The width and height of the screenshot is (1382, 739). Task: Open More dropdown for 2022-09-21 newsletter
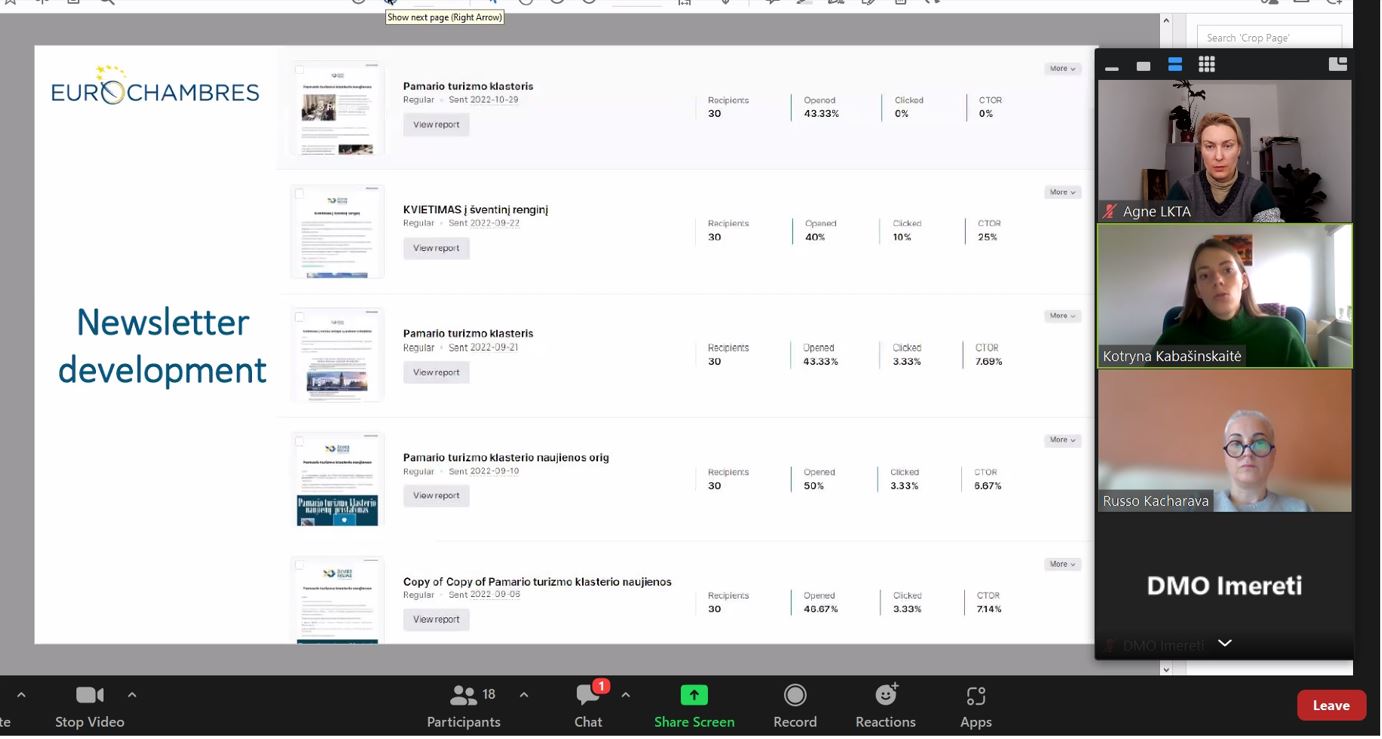point(1062,316)
